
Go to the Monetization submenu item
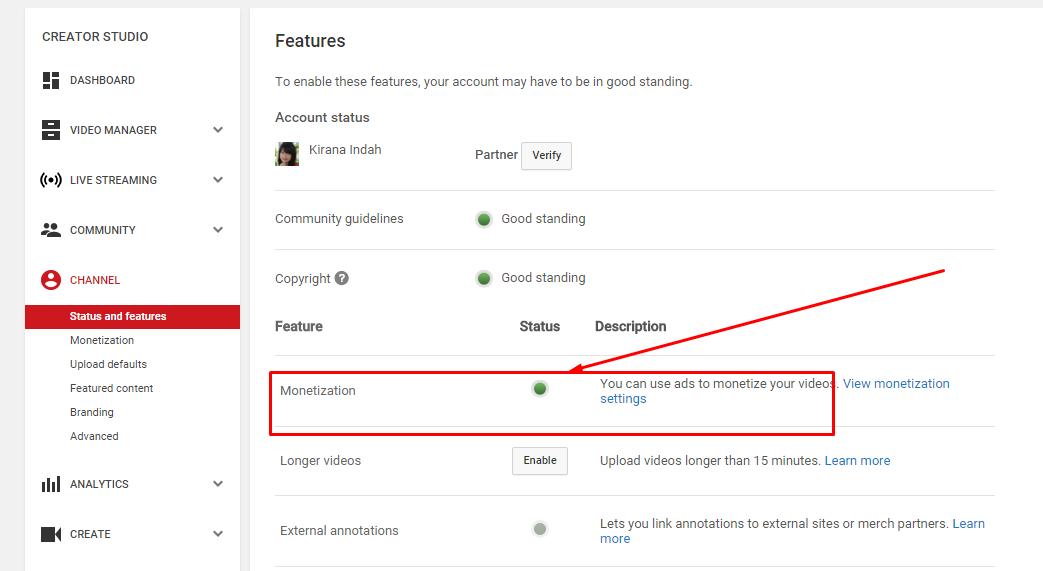[x=102, y=340]
